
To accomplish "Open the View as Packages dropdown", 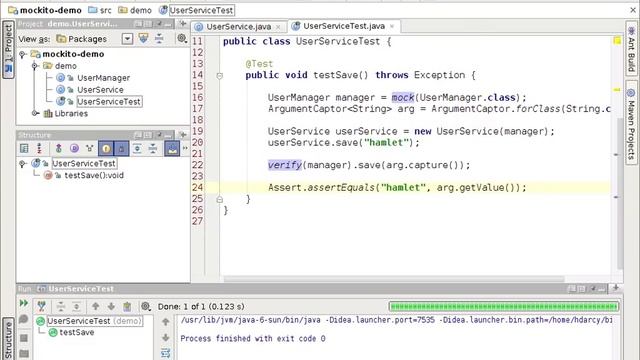I will click(x=127, y=39).
